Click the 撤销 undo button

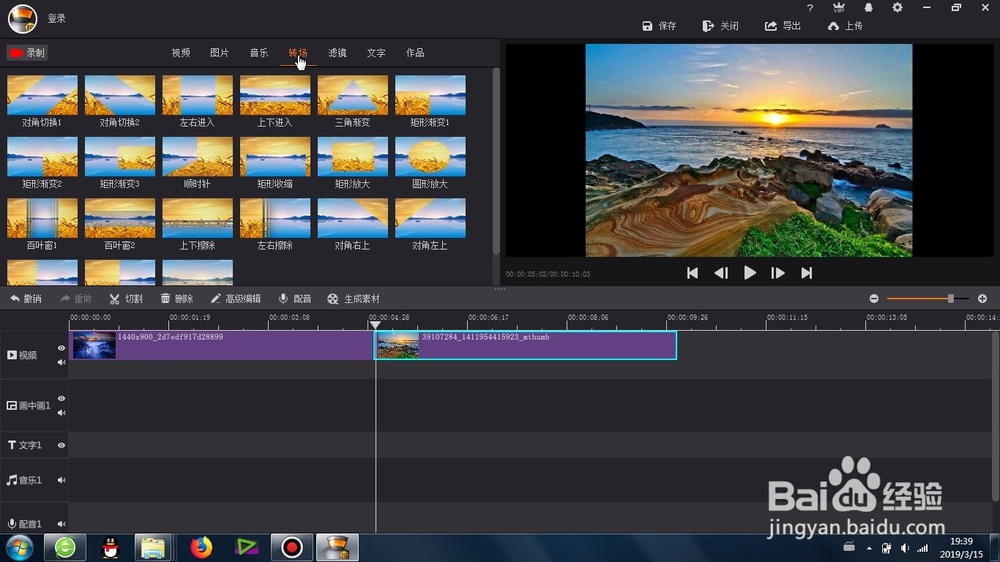[26, 299]
